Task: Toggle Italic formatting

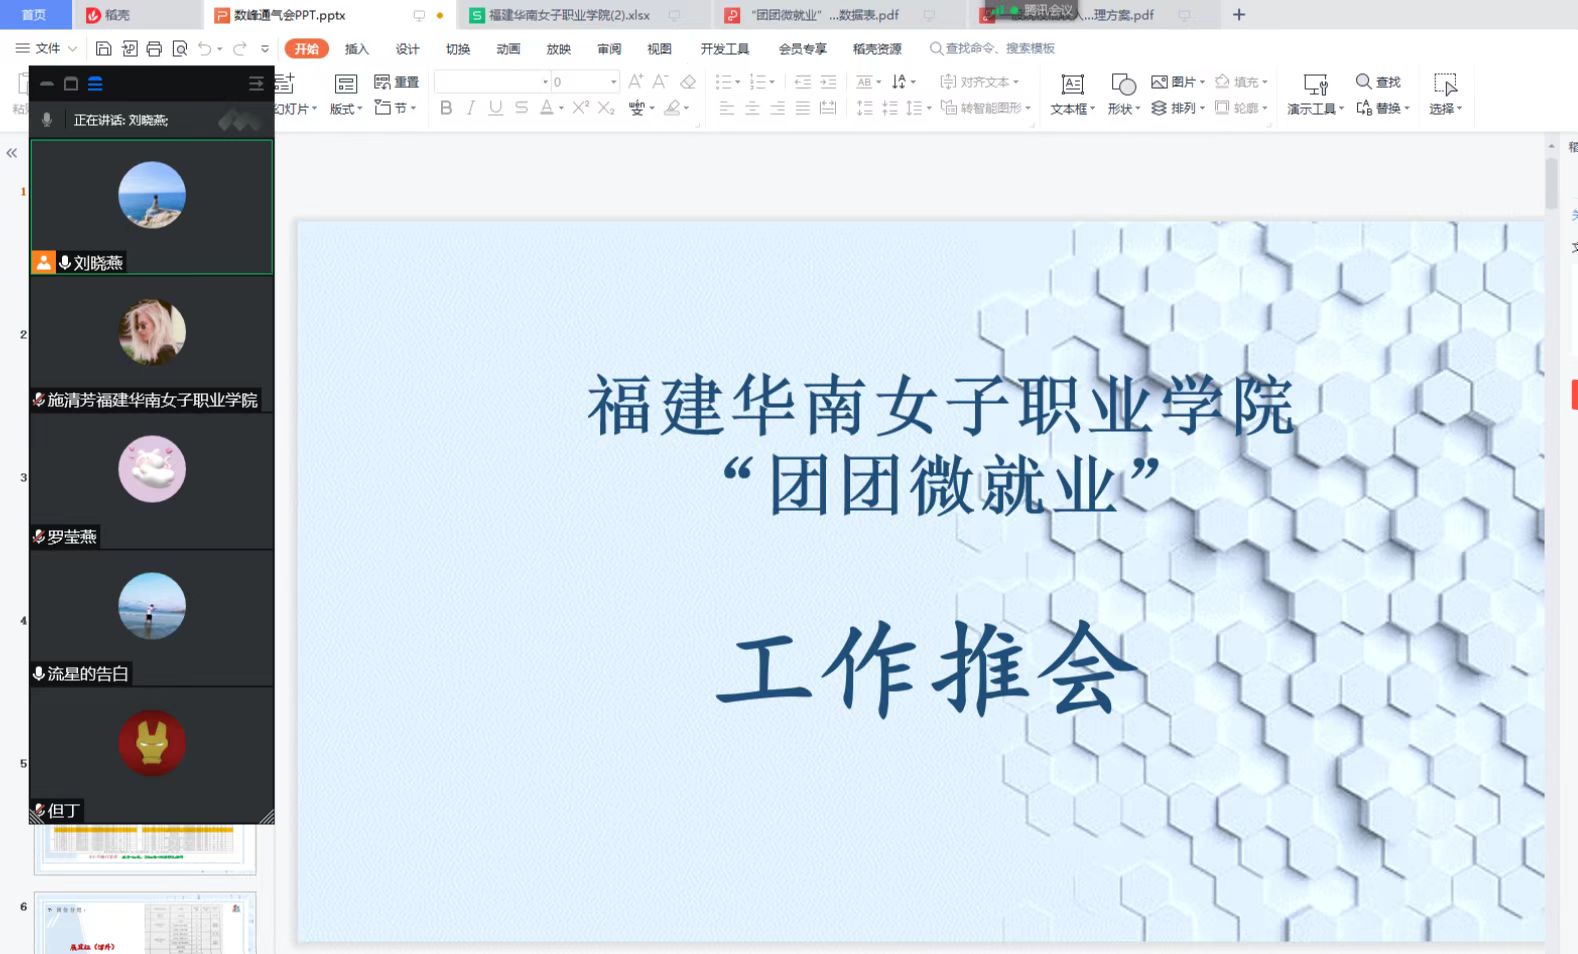Action: coord(470,108)
